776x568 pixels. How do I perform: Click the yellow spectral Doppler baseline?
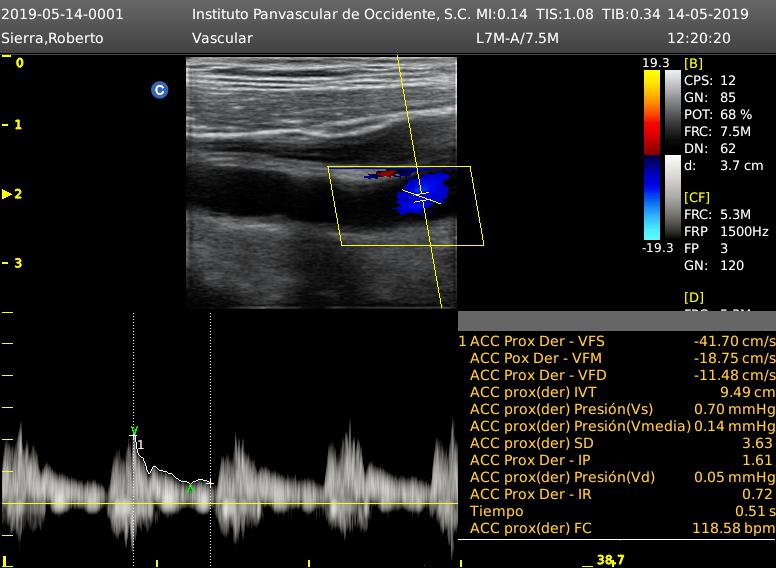pos(230,504)
